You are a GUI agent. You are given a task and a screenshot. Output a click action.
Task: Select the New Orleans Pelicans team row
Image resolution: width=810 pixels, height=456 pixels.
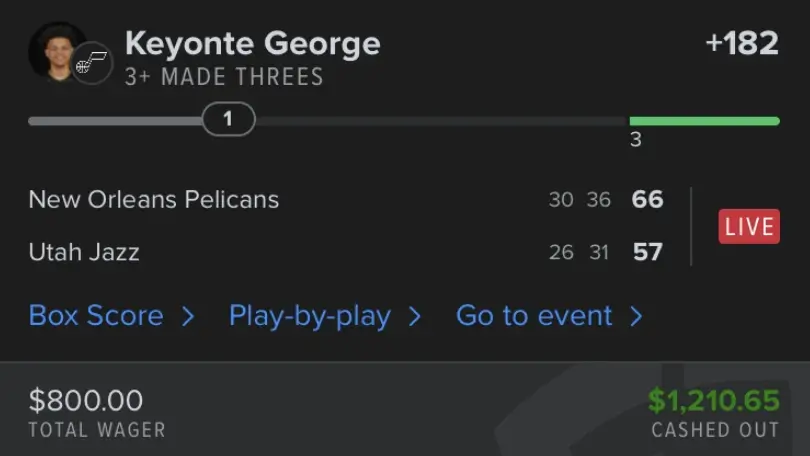tap(154, 199)
